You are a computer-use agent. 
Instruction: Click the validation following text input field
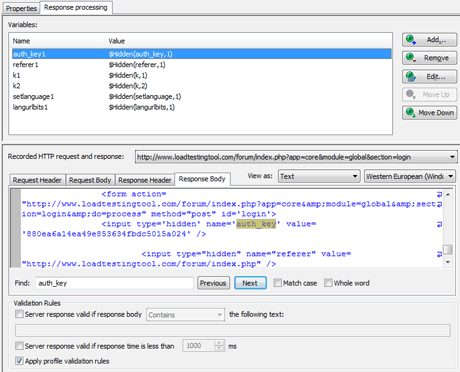tap(233, 330)
